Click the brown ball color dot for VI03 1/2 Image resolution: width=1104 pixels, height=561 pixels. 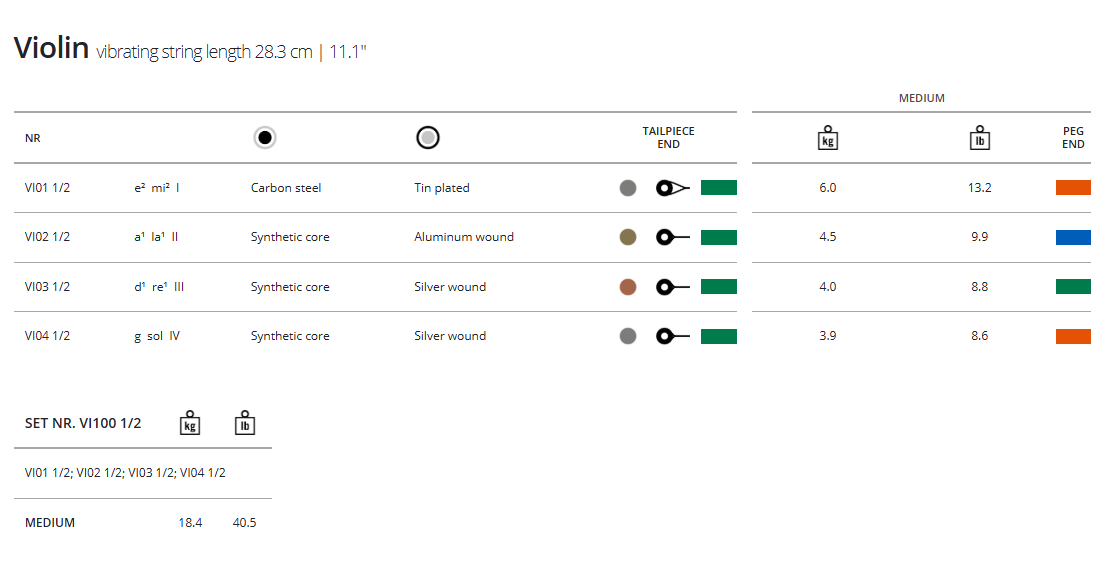[628, 287]
